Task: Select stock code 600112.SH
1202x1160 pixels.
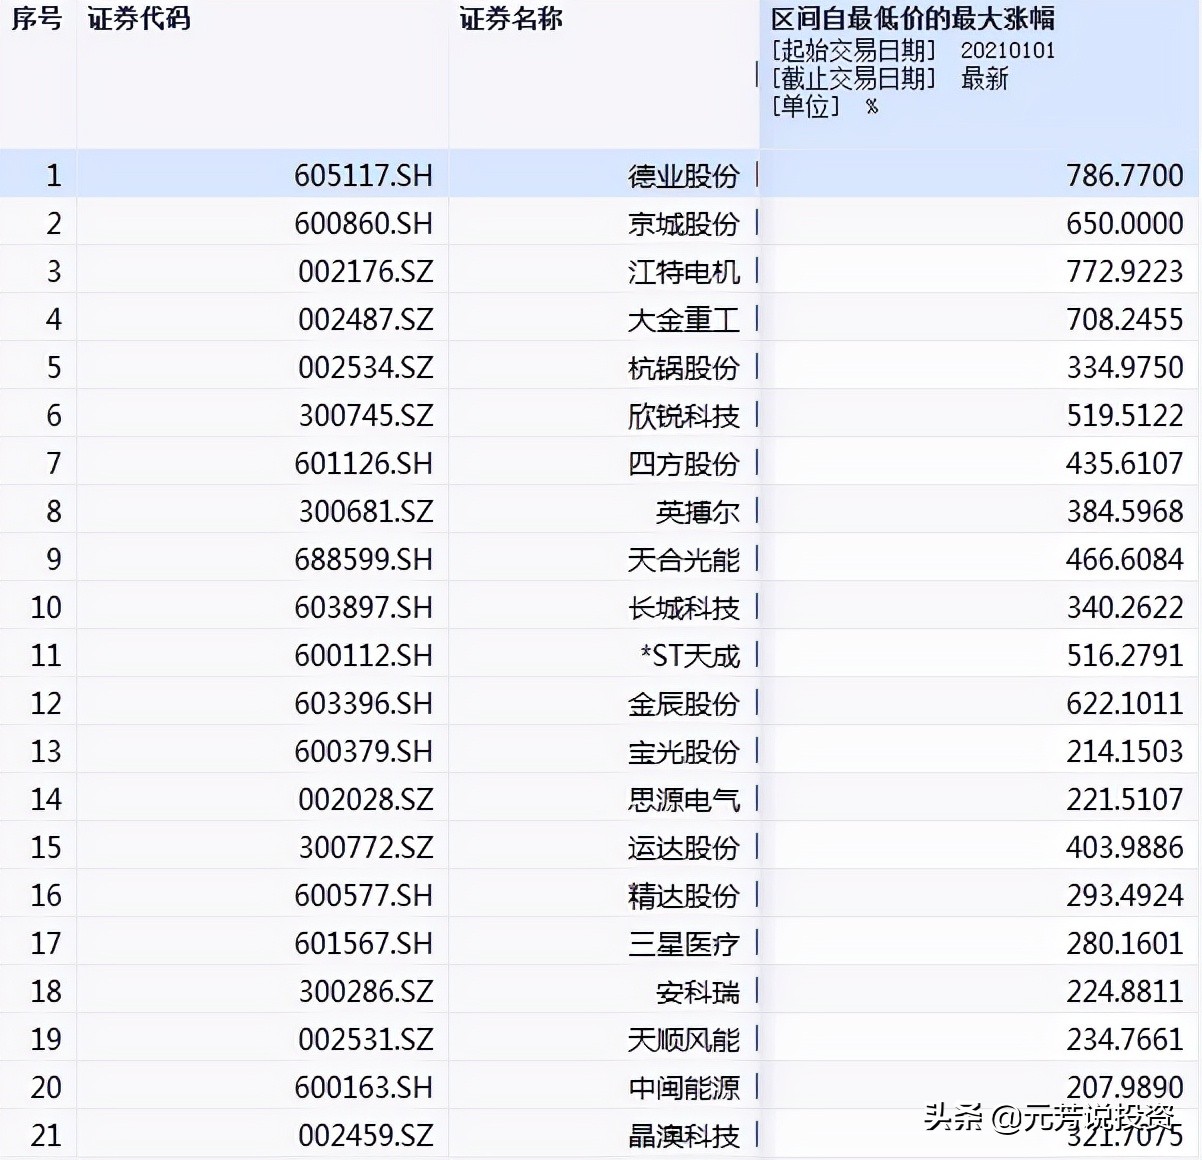Action: pyautogui.click(x=363, y=656)
